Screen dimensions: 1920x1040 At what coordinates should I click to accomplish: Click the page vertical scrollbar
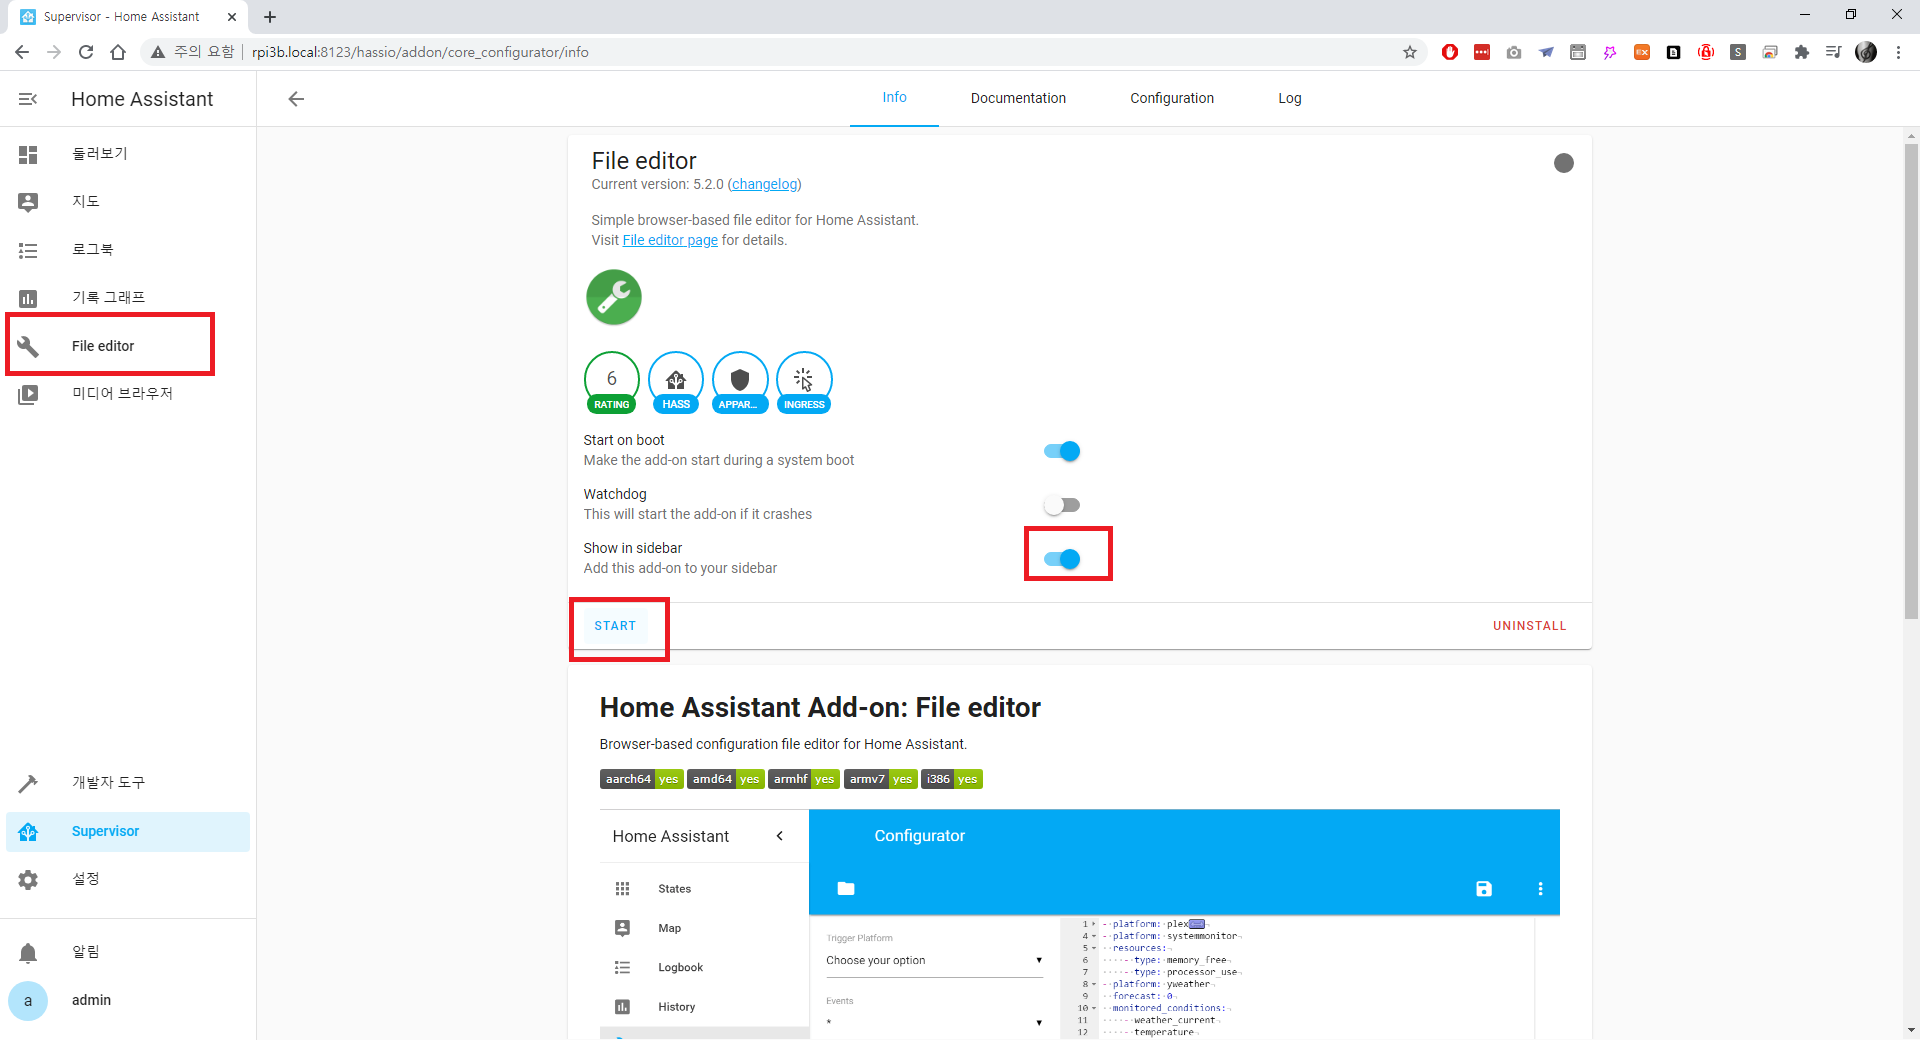click(x=1911, y=380)
